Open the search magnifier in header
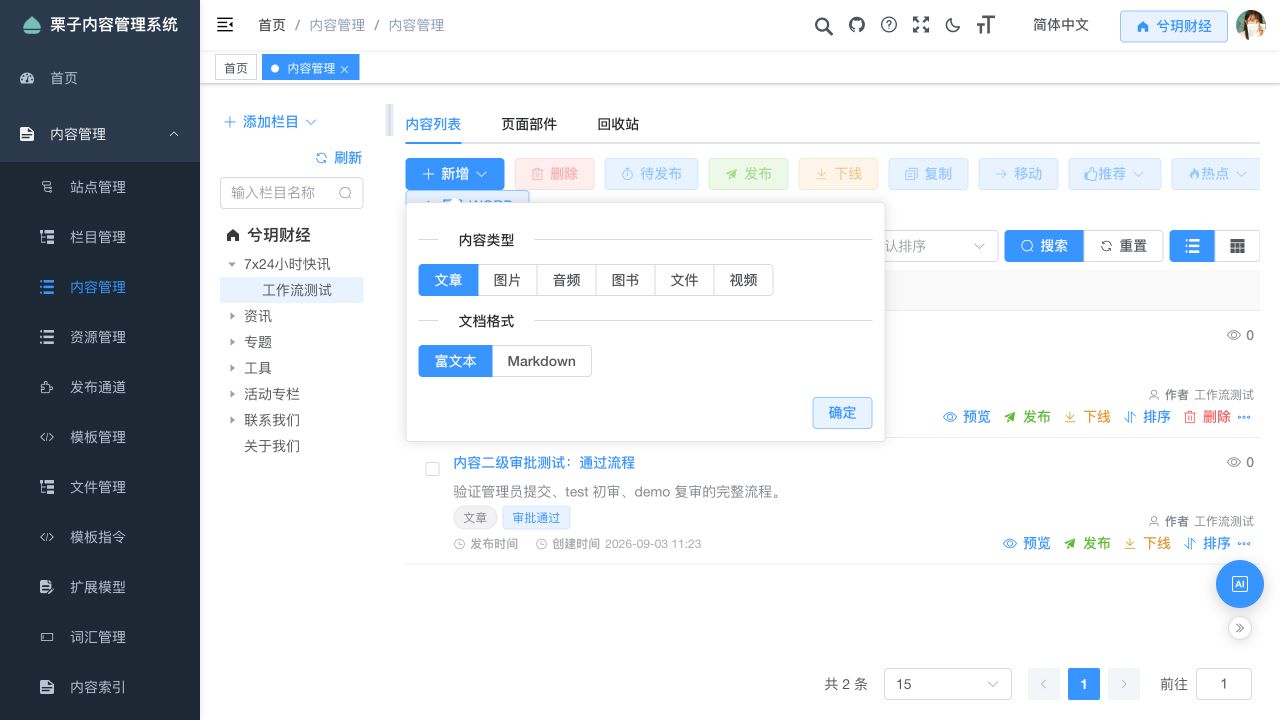This screenshot has height=720, width=1280. coord(823,26)
